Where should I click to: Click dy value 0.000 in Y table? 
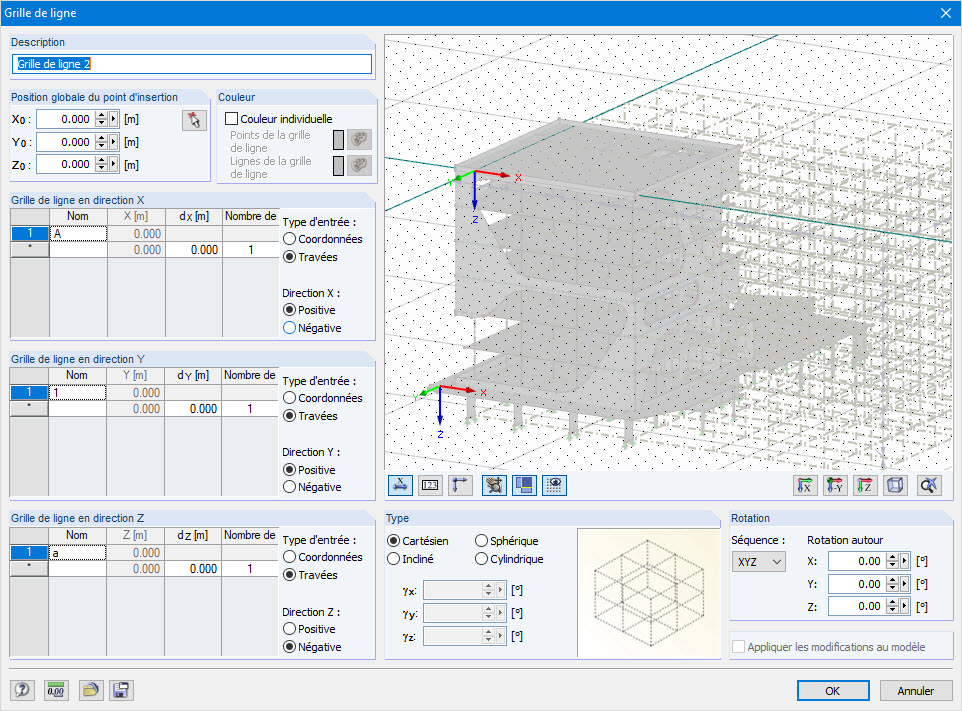point(193,409)
